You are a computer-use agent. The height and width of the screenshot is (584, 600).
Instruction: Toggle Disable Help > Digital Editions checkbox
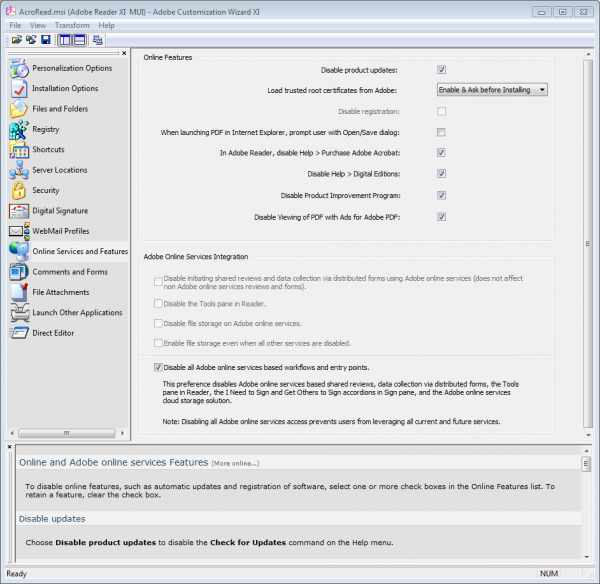[x=441, y=174]
